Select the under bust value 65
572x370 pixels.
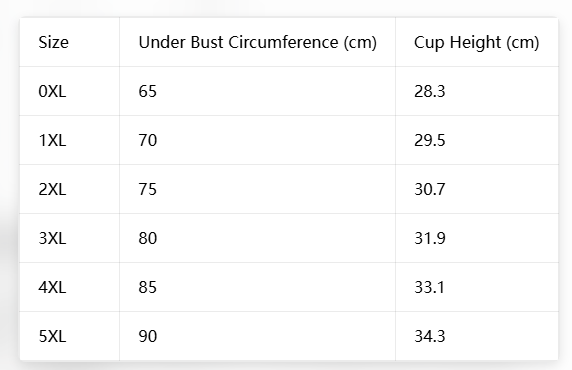(x=147, y=91)
